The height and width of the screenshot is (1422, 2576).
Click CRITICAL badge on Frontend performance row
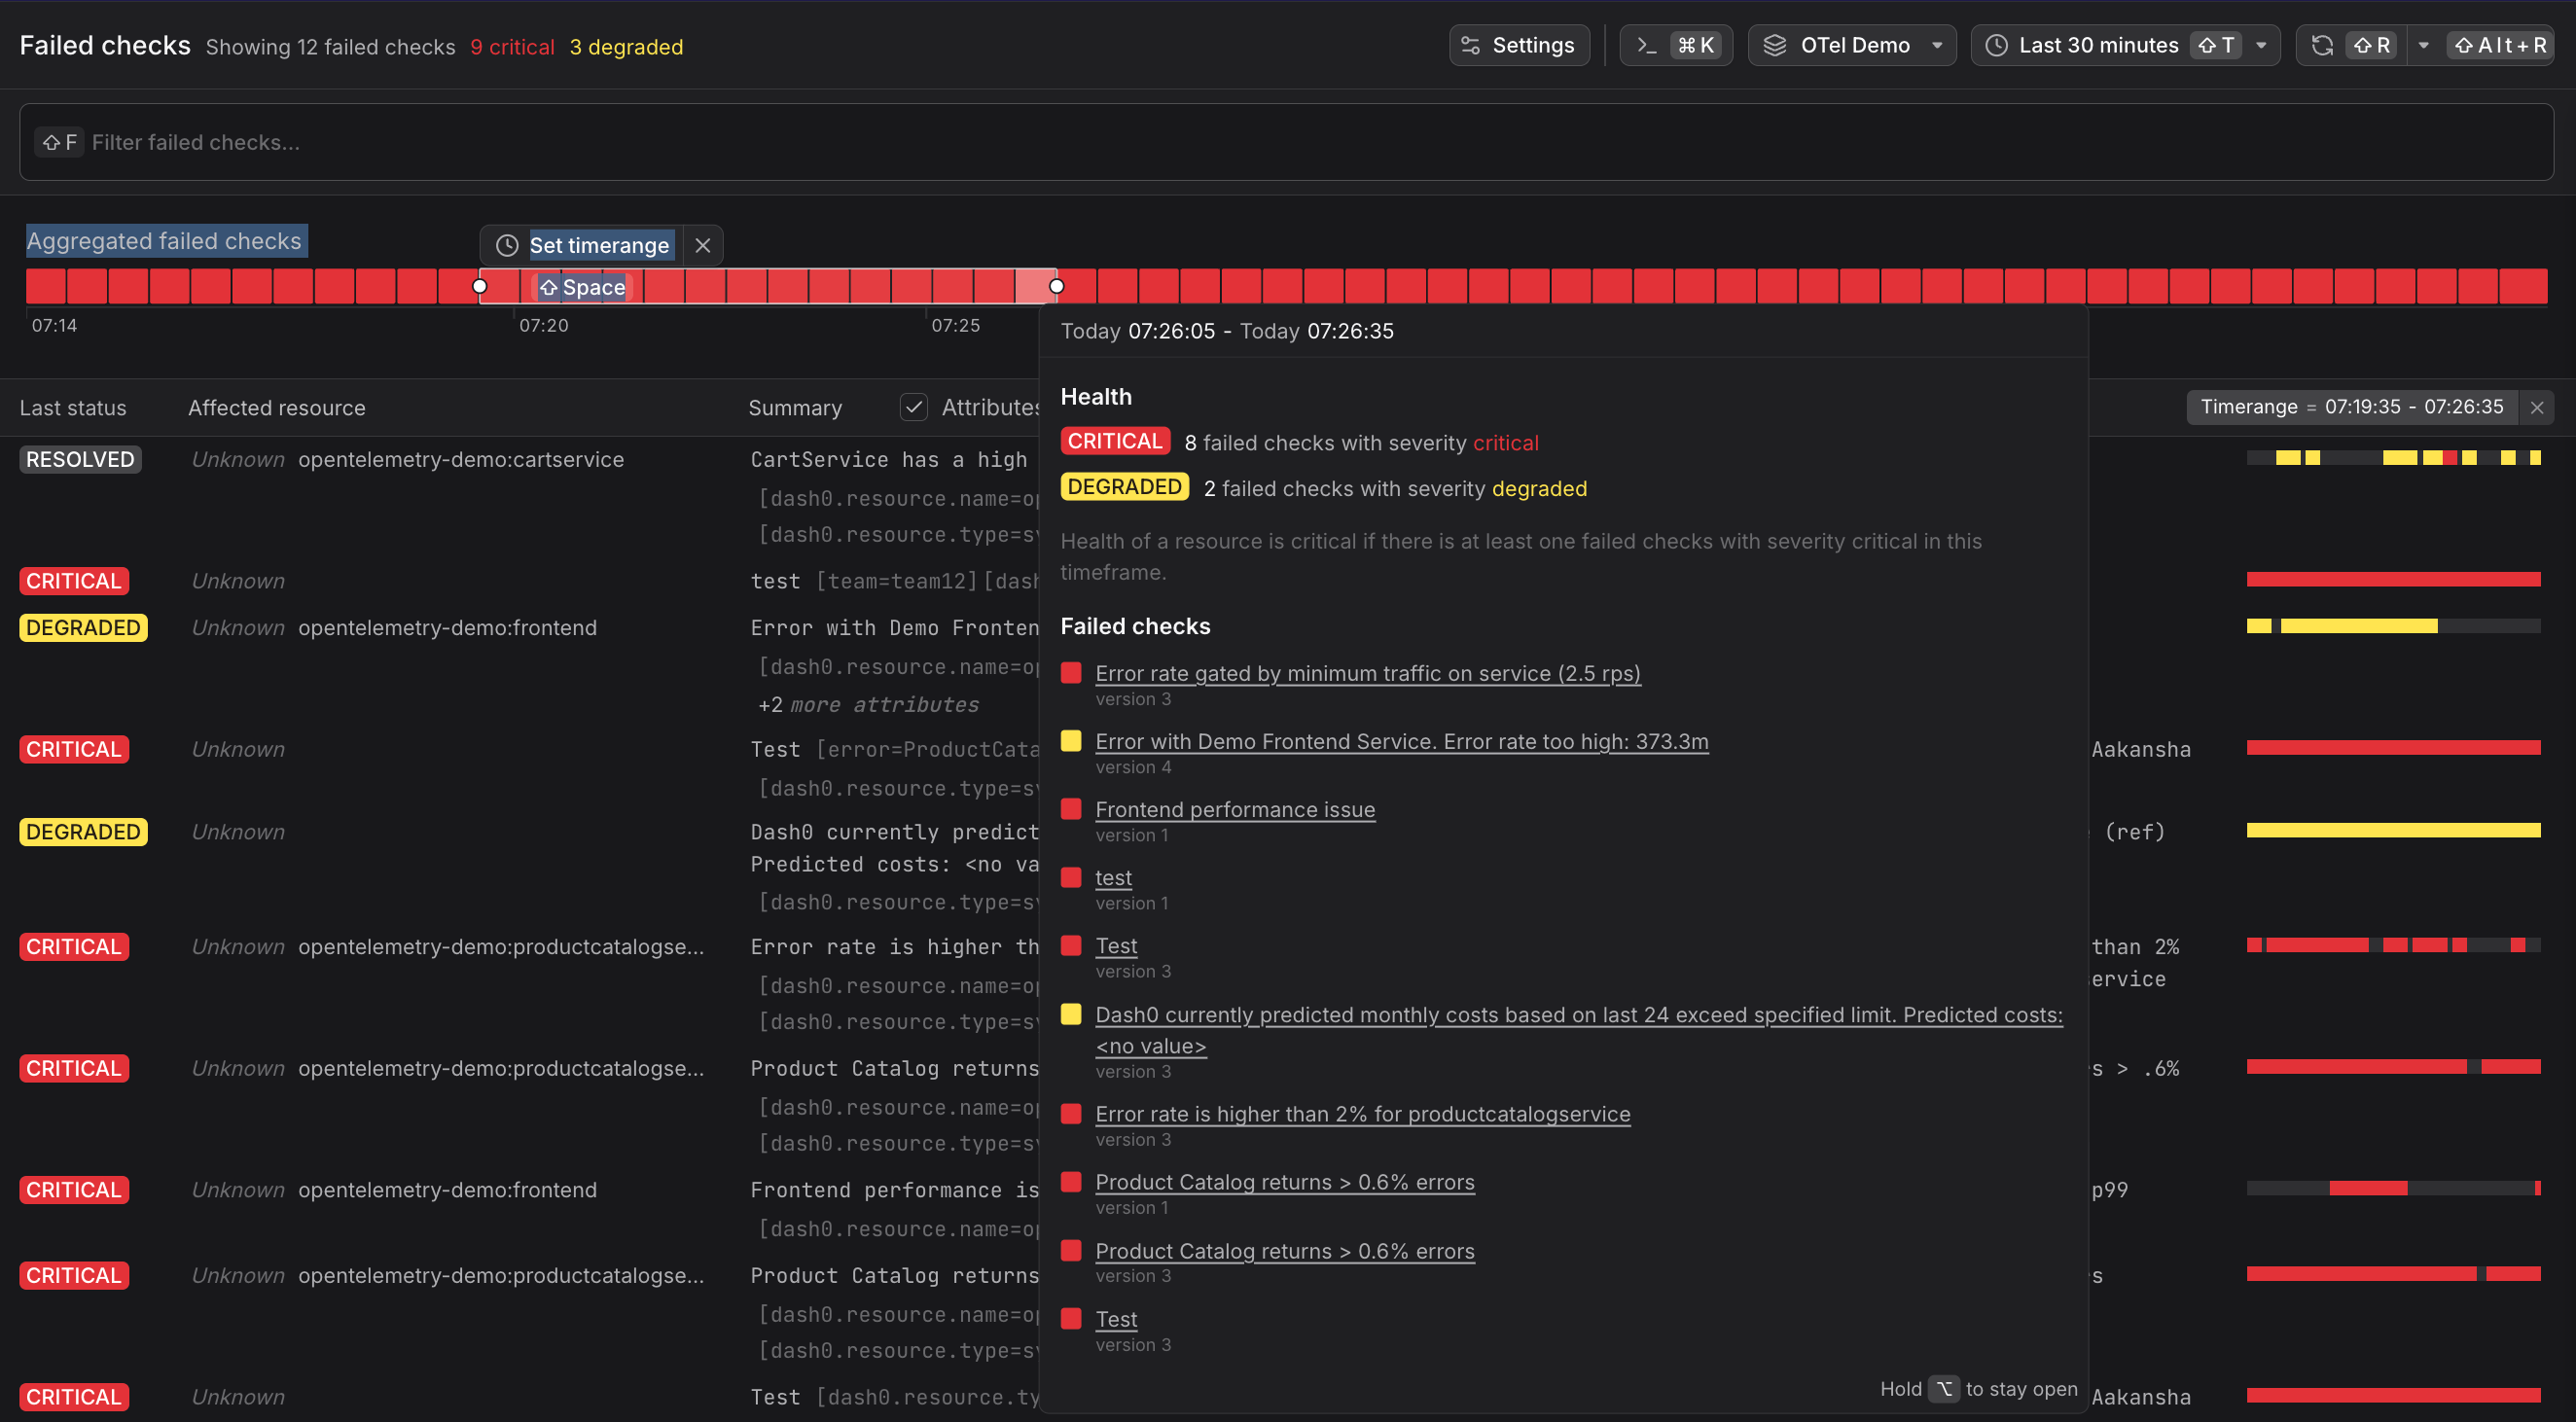(74, 1189)
